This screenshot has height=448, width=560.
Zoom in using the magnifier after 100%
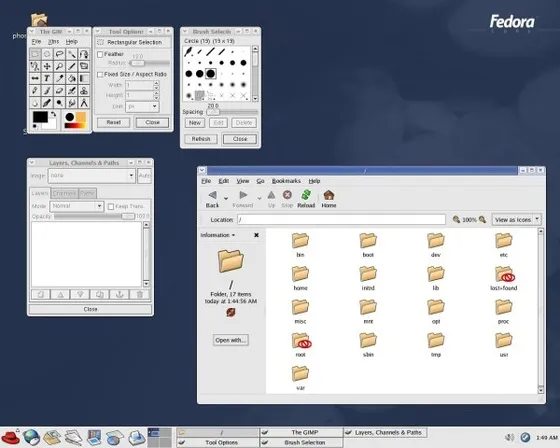click(482, 219)
